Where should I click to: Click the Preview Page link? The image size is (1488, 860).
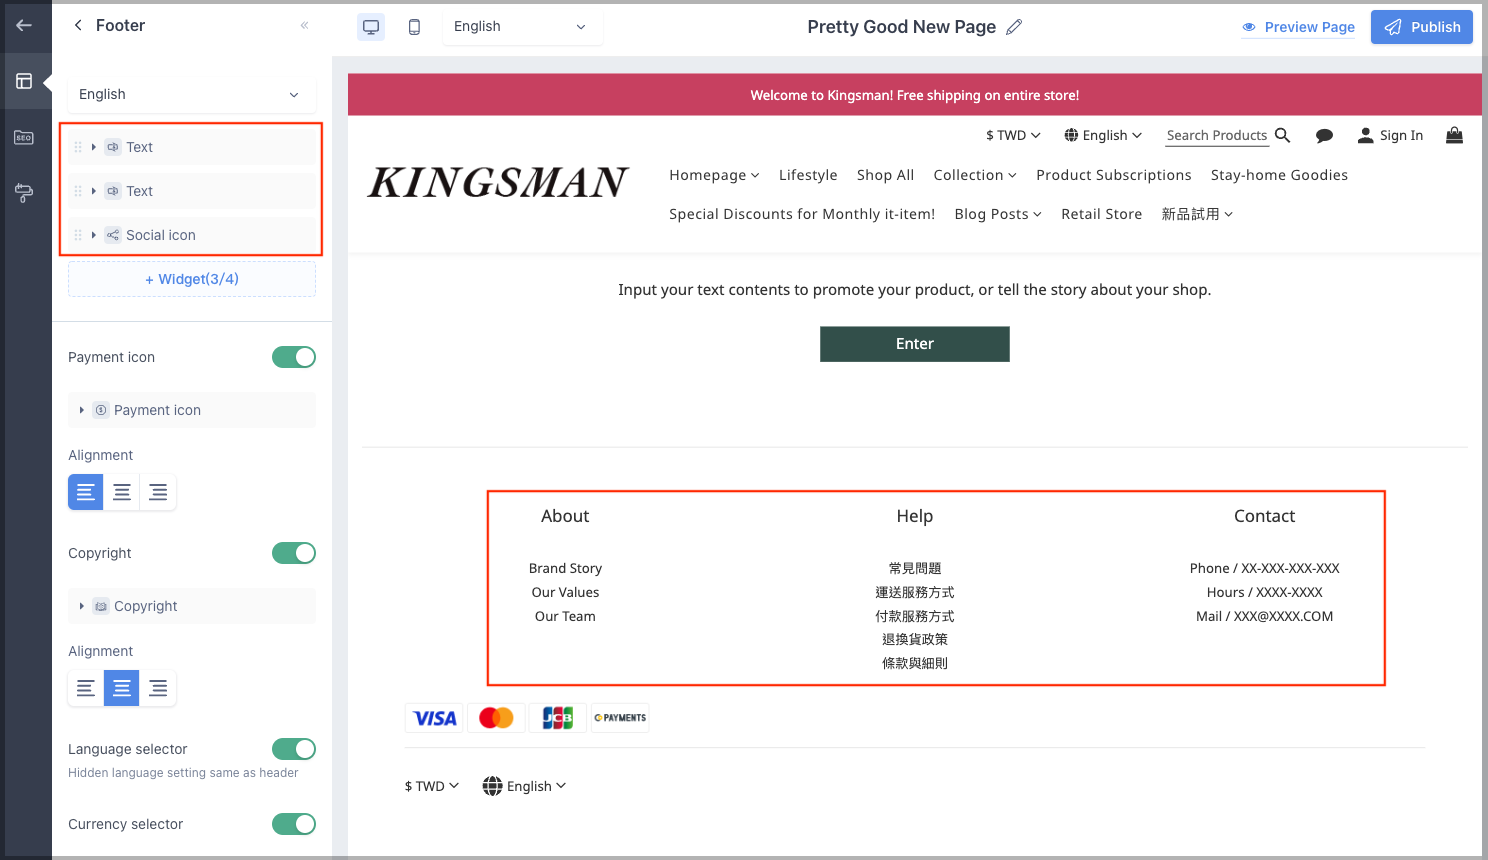(x=1298, y=27)
